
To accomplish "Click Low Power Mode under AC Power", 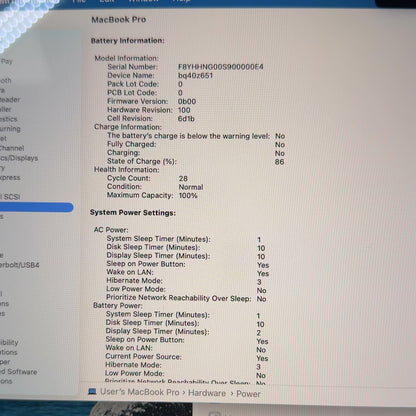I will (x=136, y=289).
